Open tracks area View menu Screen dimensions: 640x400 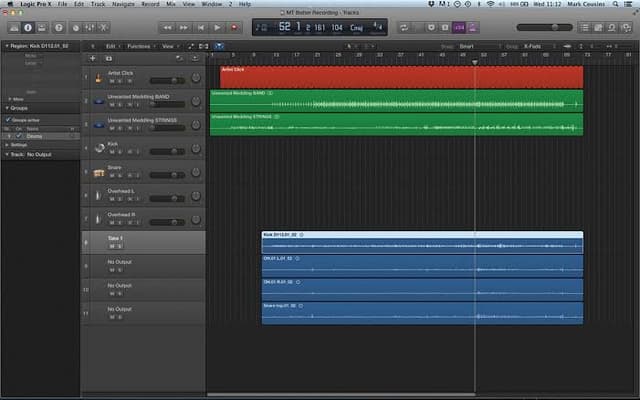(x=169, y=46)
